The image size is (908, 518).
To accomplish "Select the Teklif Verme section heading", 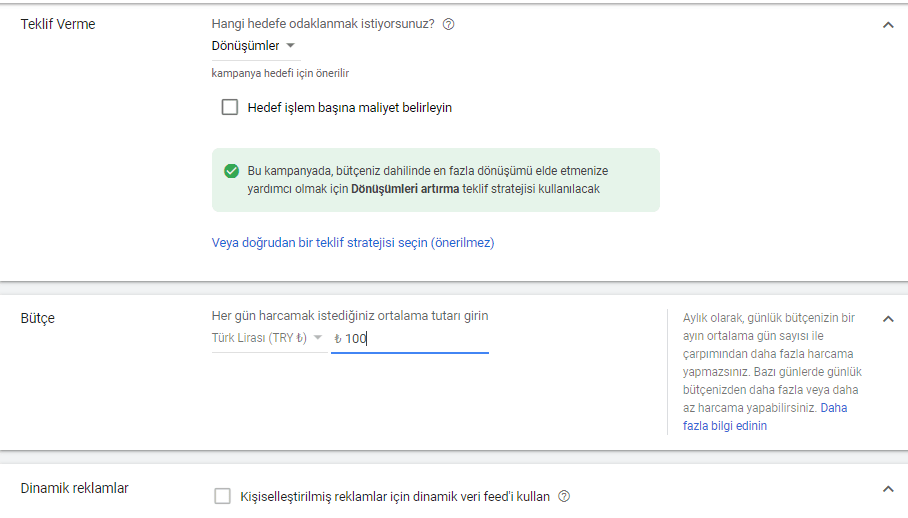I will pos(58,24).
